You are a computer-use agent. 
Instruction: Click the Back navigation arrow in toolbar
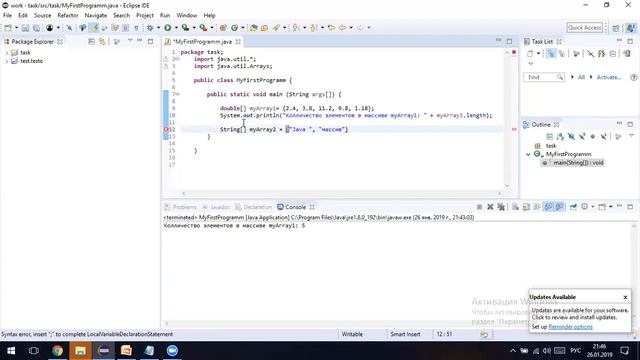click(x=342, y=28)
